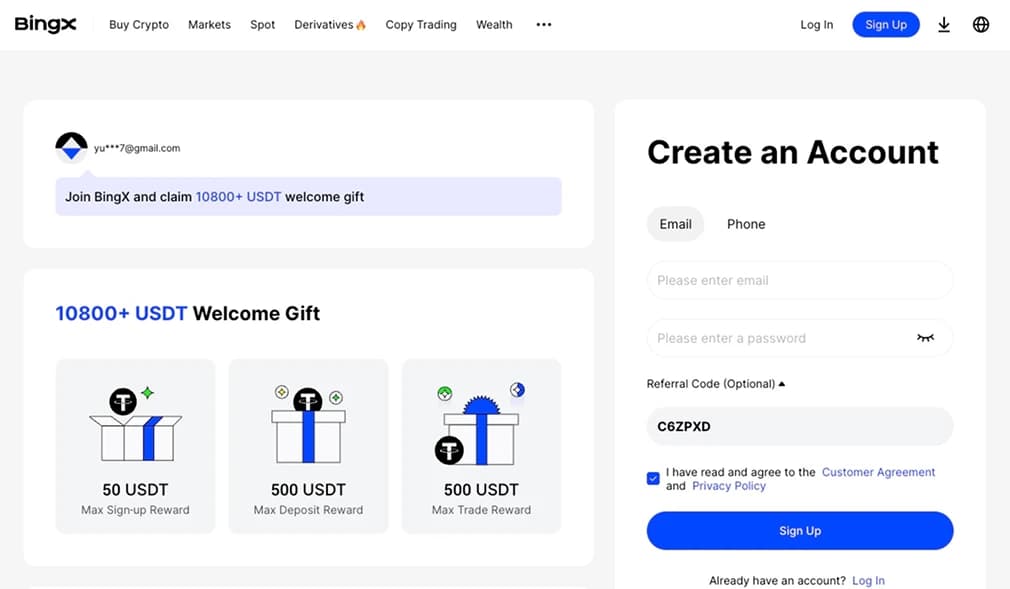Open Wealth menu
The width and height of the screenshot is (1010, 589).
point(494,24)
